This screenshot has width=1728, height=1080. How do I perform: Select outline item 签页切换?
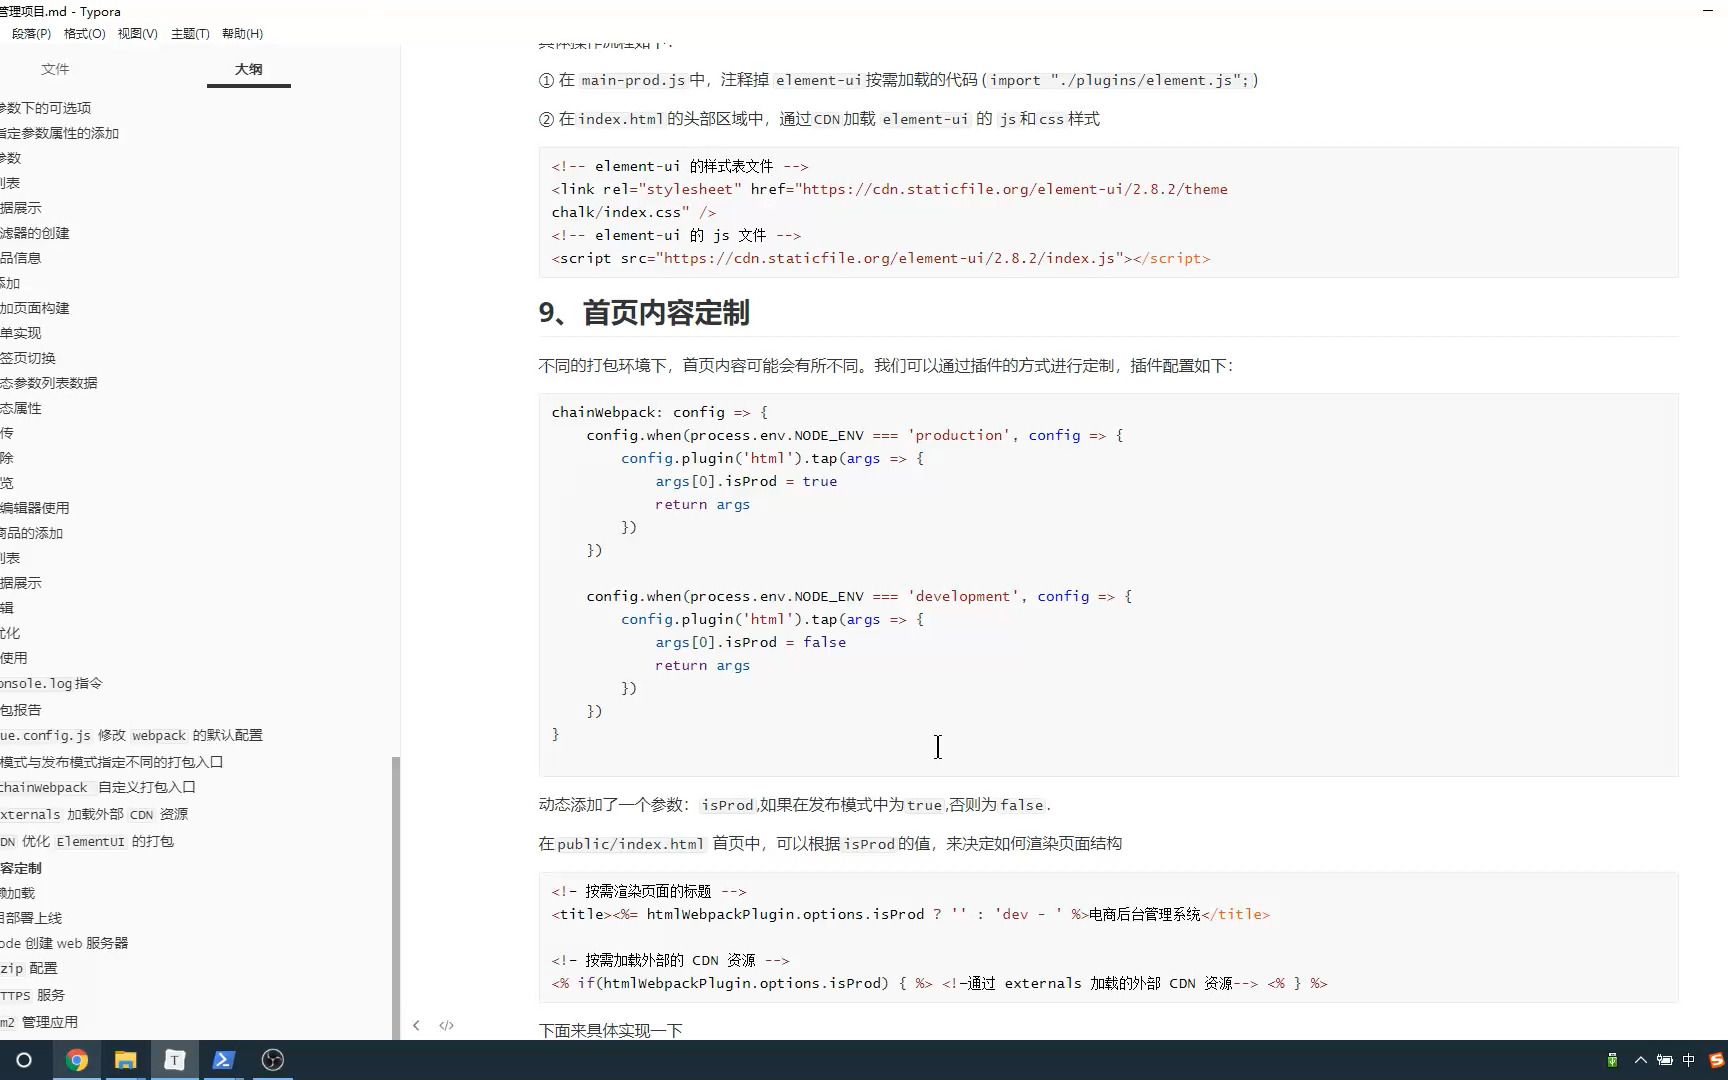(x=28, y=358)
